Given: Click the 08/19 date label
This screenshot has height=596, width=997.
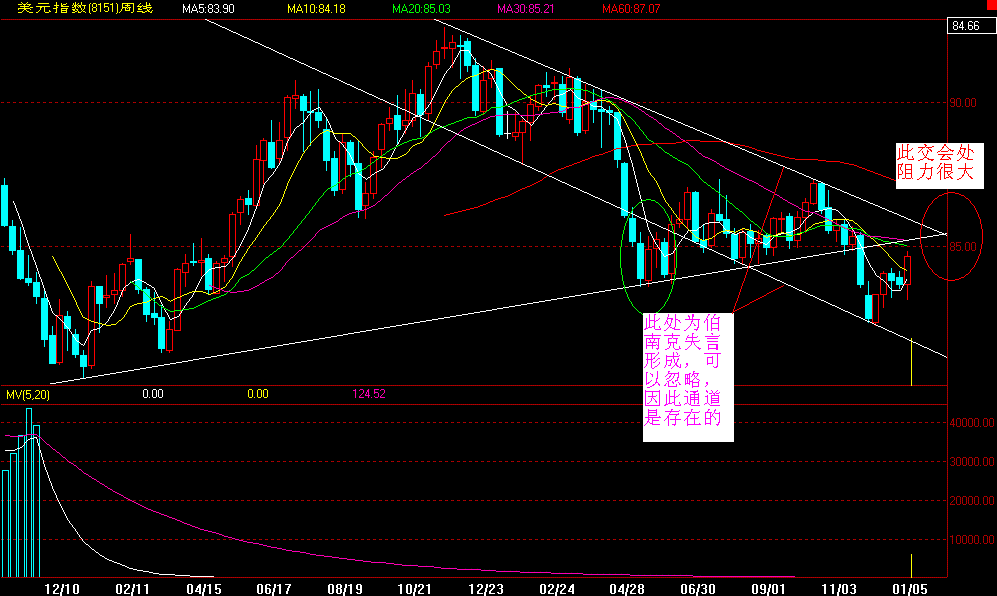Looking at the screenshot, I should (x=345, y=589).
